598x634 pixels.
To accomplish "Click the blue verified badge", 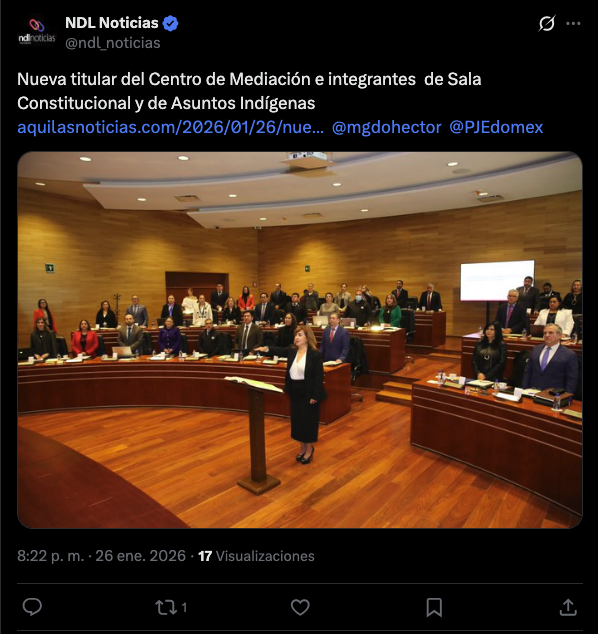I will tap(170, 23).
